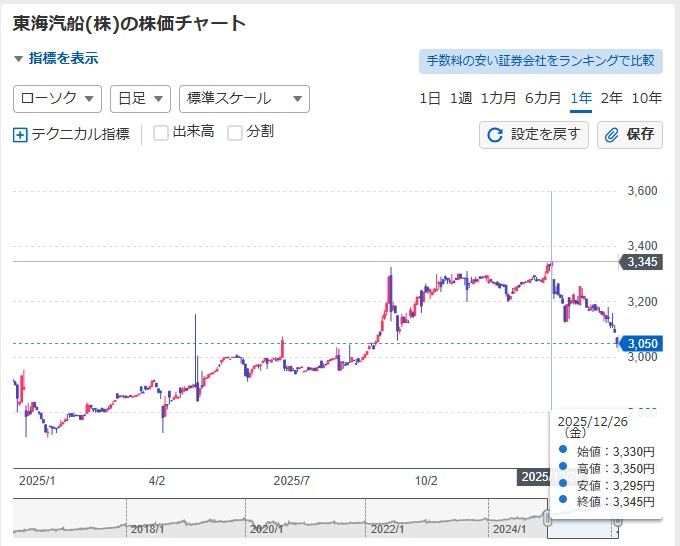Viewport: 680px width, 546px height.
Task: Expand the 指標を表示 section
Action: tap(57, 58)
